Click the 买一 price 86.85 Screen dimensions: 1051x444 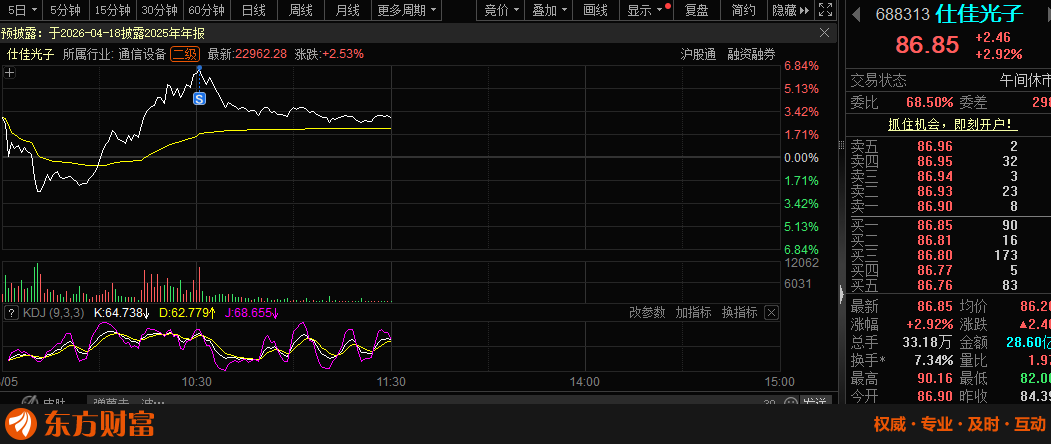click(x=935, y=225)
